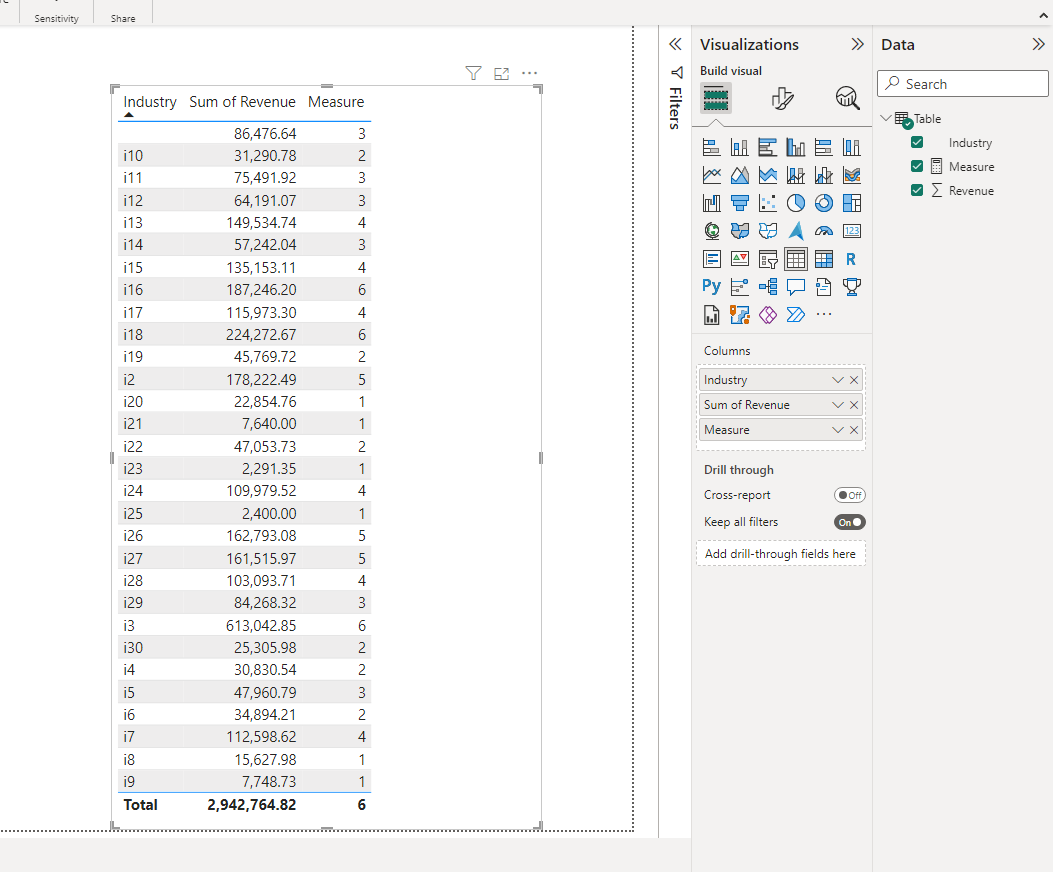The height and width of the screenshot is (872, 1053).
Task: Pick the 100% stacked bar chart visual
Action: click(823, 147)
